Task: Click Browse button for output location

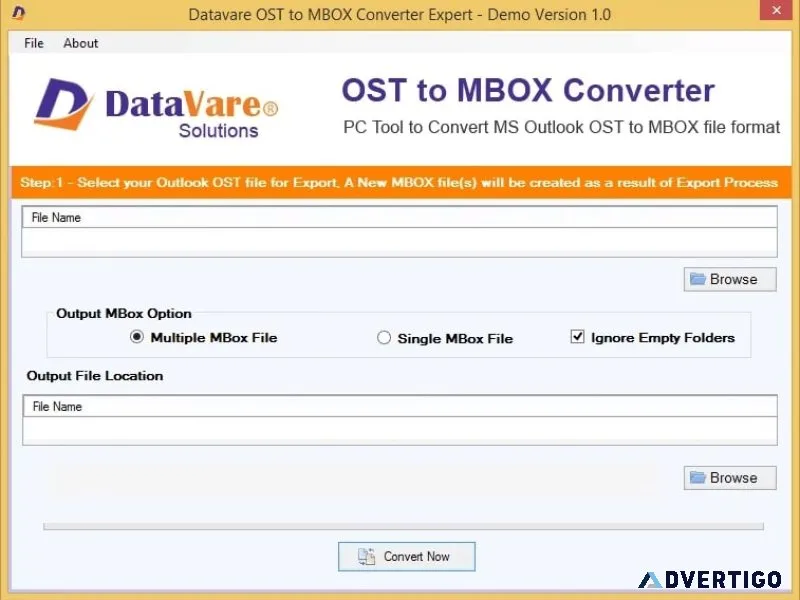Action: click(x=730, y=478)
